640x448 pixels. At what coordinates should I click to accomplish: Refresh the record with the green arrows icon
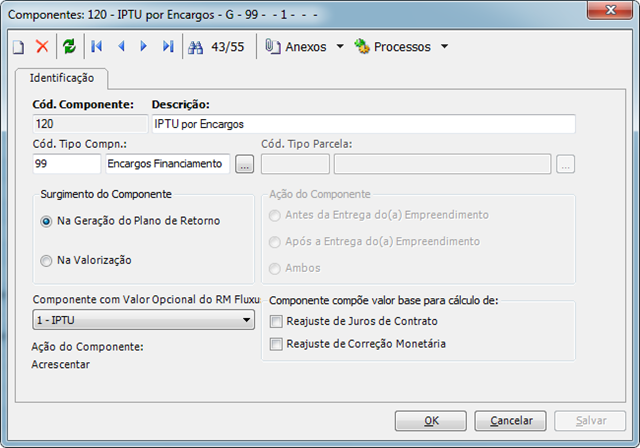[69, 47]
